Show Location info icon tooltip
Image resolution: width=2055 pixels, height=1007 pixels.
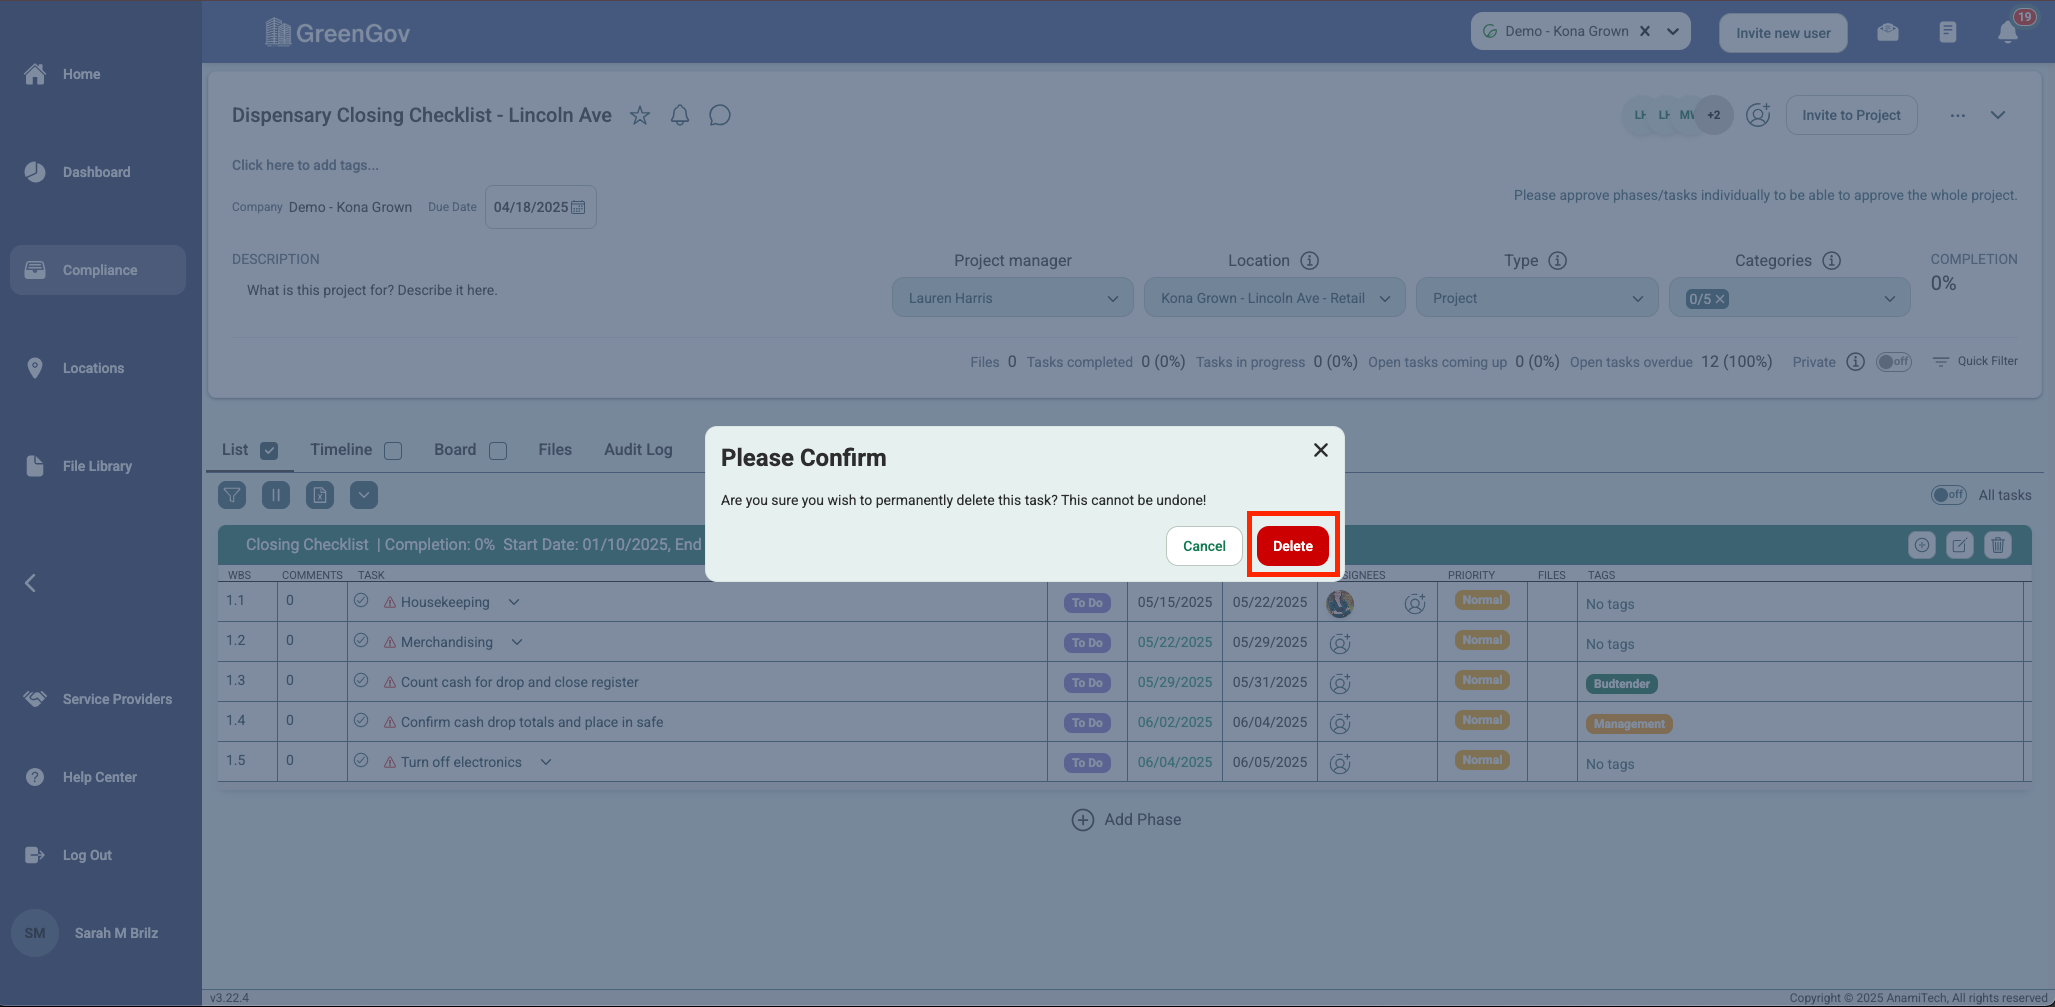[x=1310, y=261]
